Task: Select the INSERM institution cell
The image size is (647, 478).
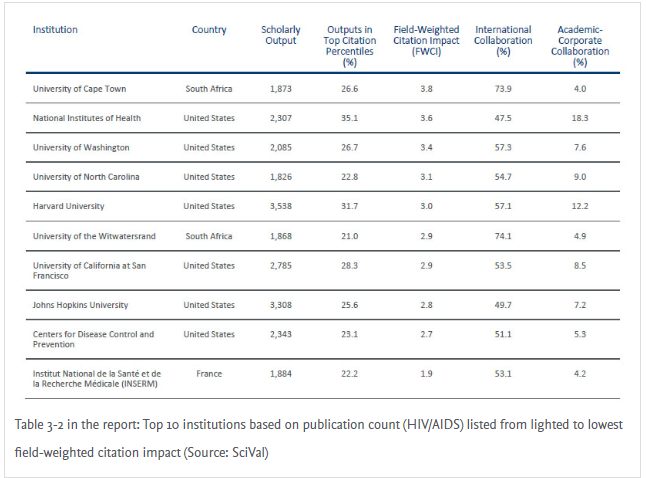Action: (x=97, y=379)
